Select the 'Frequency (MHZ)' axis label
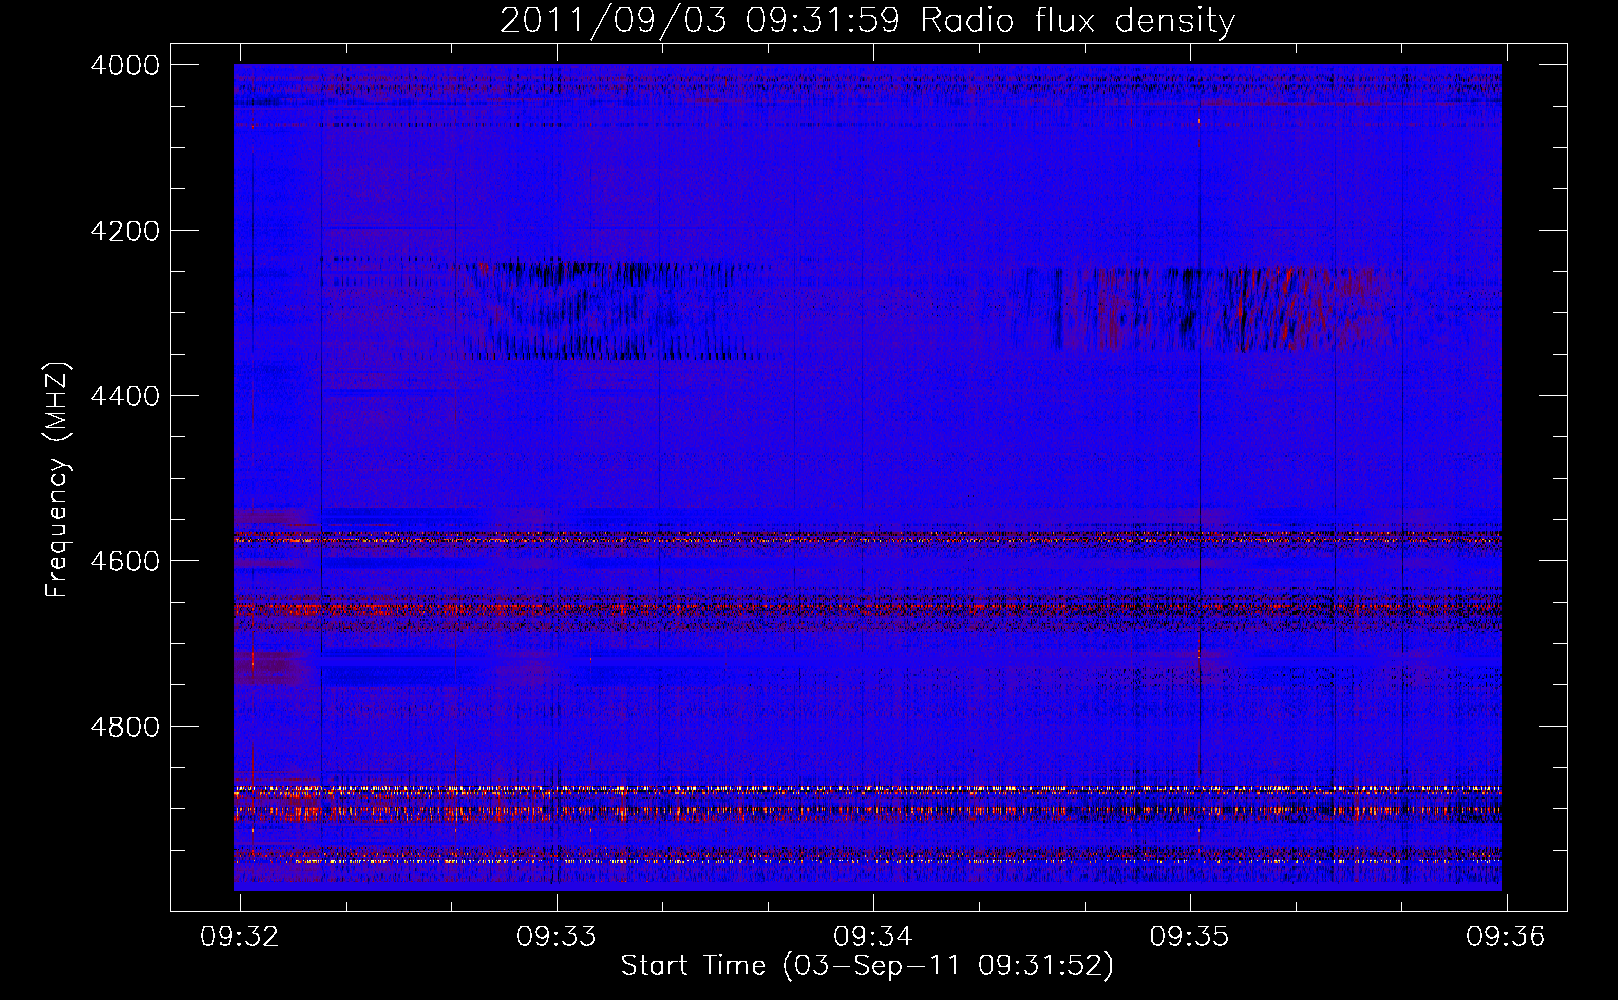1618x1000 pixels. [x=57, y=480]
